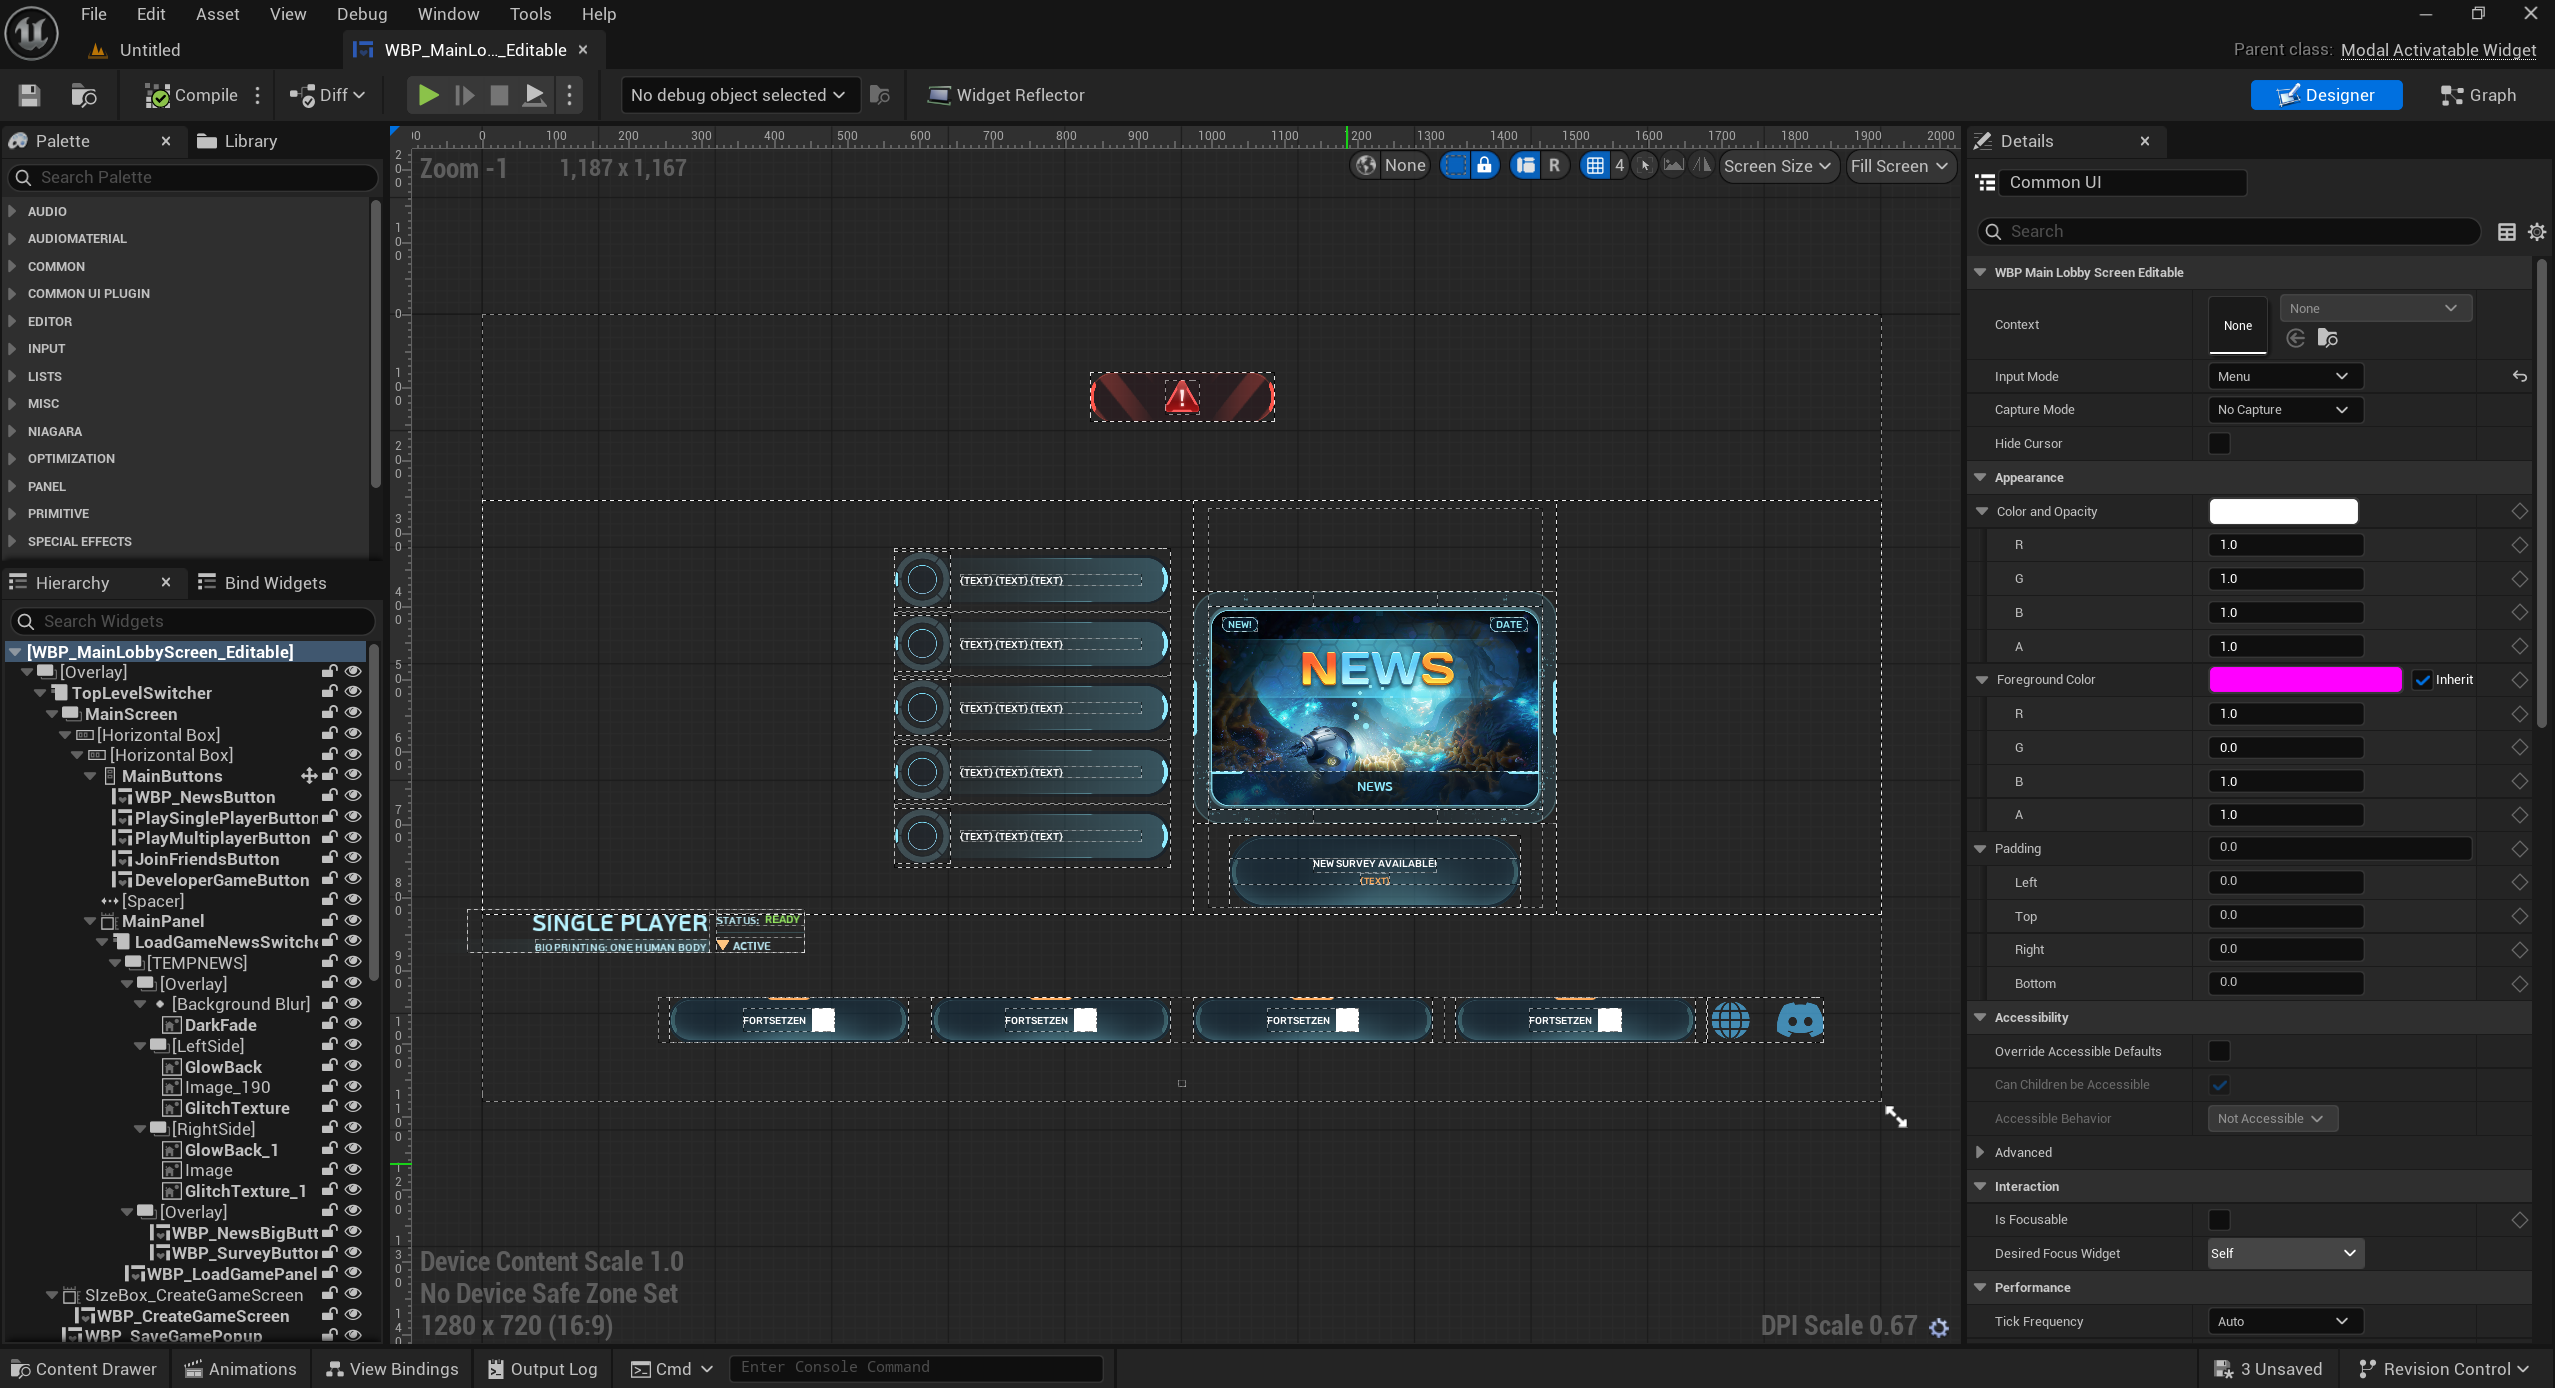Toggle lock on GlitchTexture widget
Screen dimensions: 2555x1388
click(329, 1107)
